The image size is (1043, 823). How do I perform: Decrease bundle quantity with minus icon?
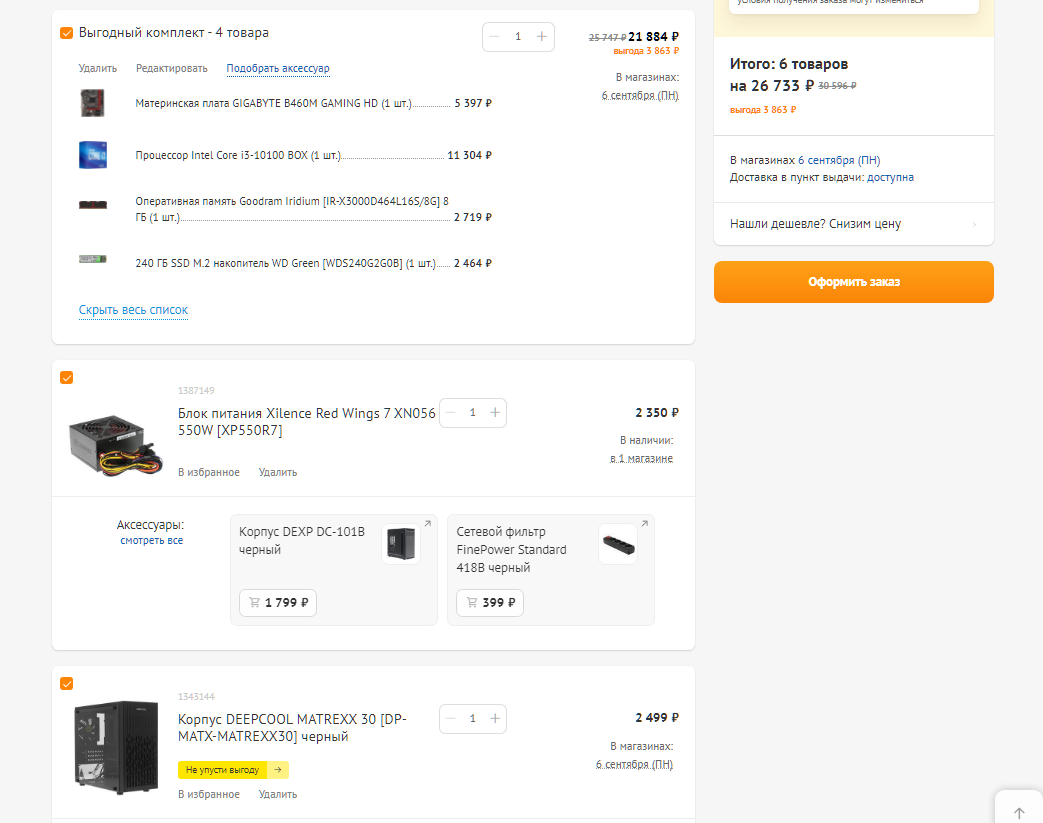pos(494,37)
